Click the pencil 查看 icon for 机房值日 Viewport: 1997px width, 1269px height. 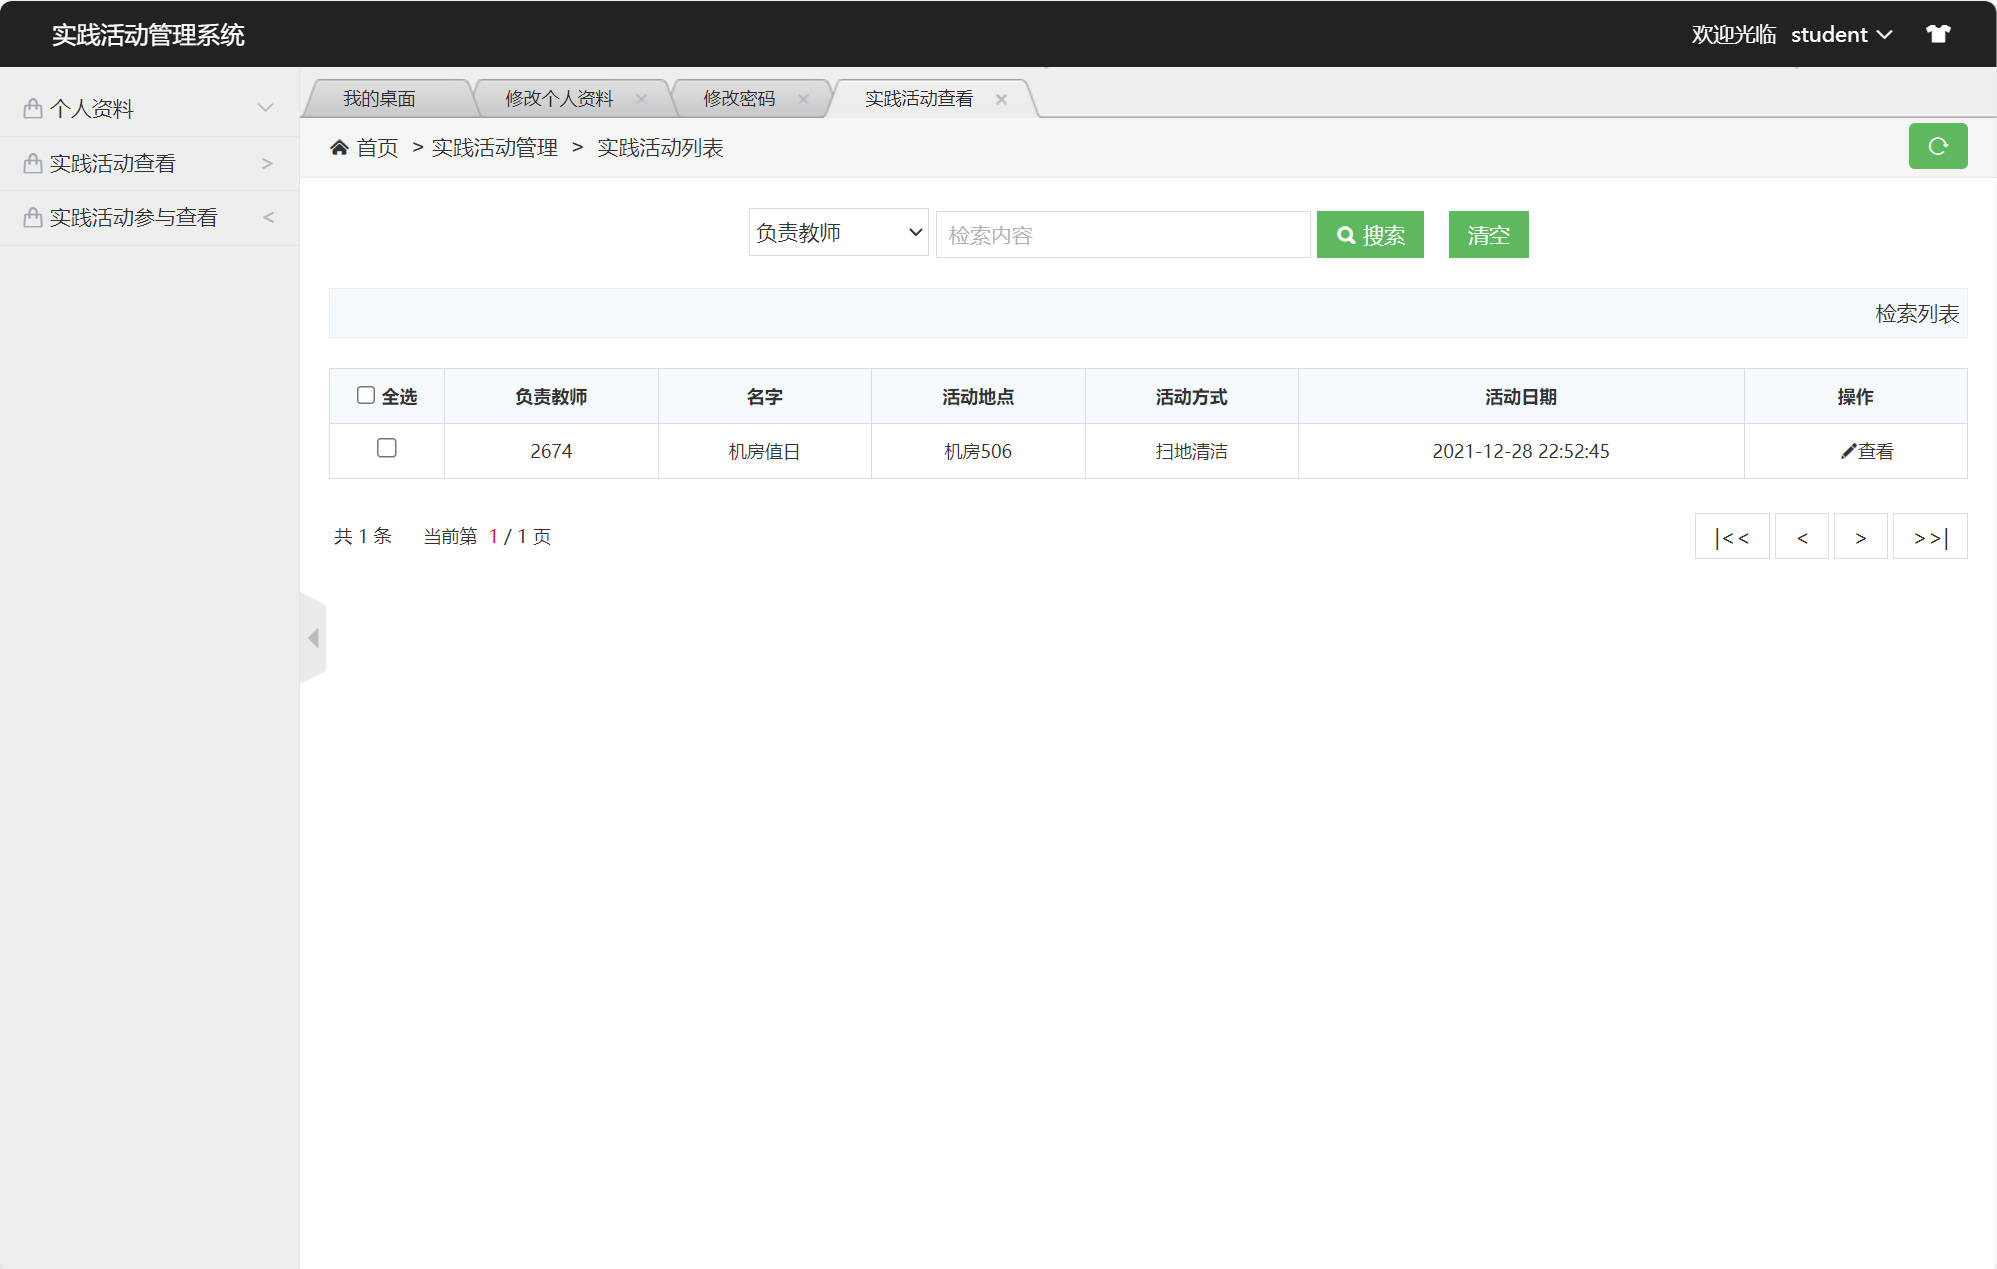pyautogui.click(x=1847, y=450)
